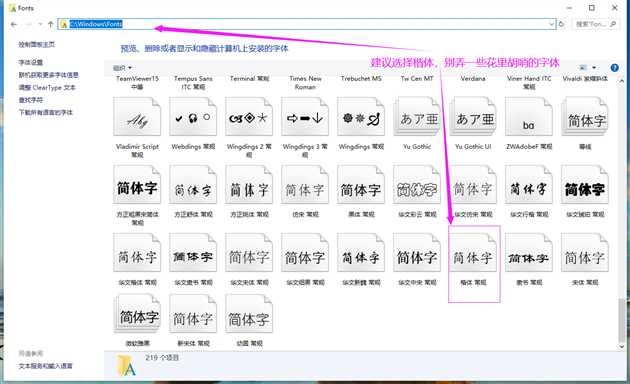Select the 华文新魏 font icon

tap(361, 253)
